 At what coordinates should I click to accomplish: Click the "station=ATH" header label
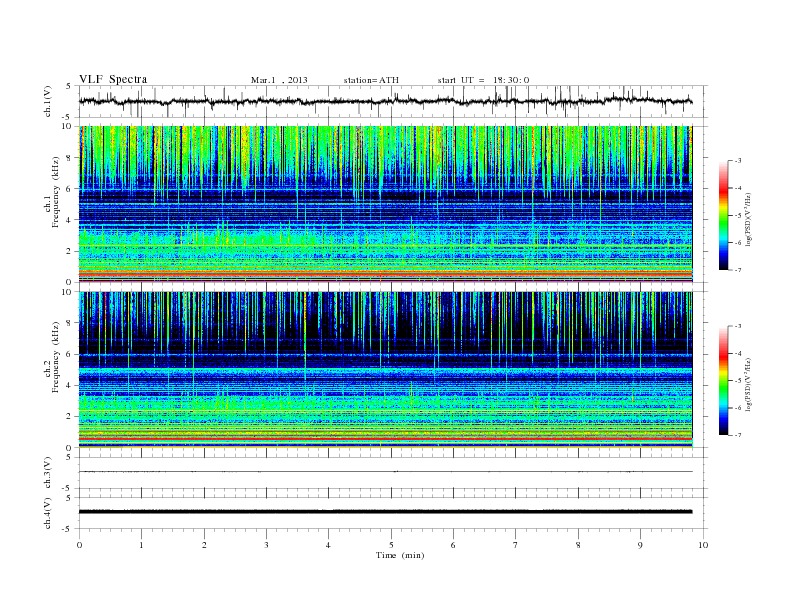(371, 80)
